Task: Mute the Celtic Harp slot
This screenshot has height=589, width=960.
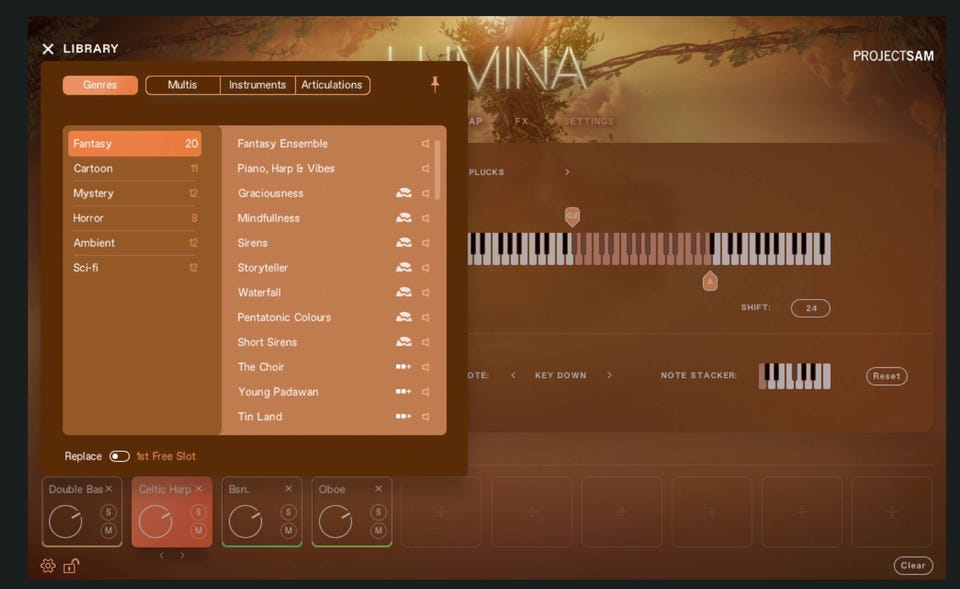Action: (x=198, y=530)
